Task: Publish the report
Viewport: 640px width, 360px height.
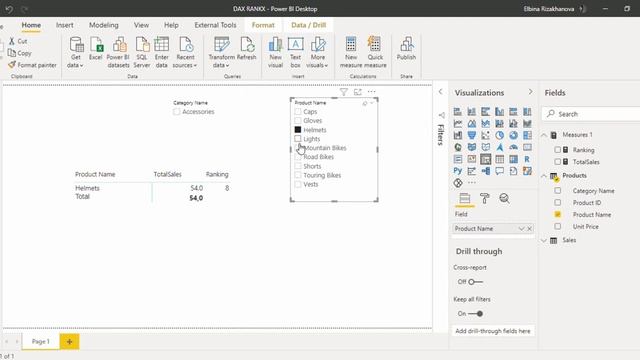Action: (x=406, y=49)
